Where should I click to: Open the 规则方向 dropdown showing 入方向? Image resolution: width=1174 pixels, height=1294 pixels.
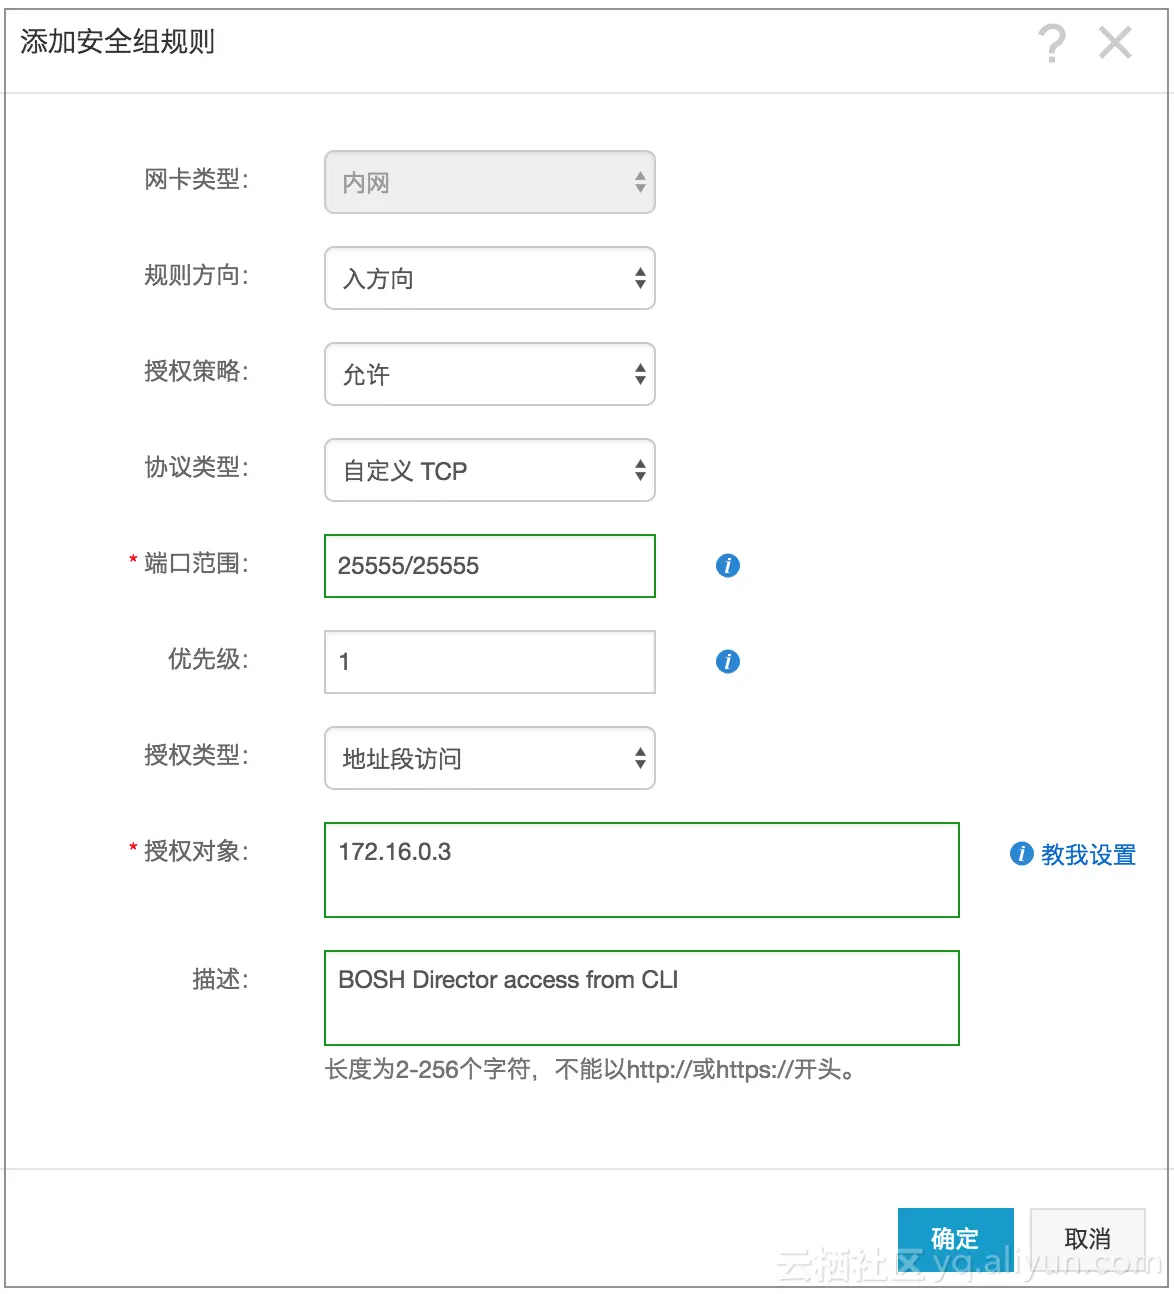click(x=490, y=278)
